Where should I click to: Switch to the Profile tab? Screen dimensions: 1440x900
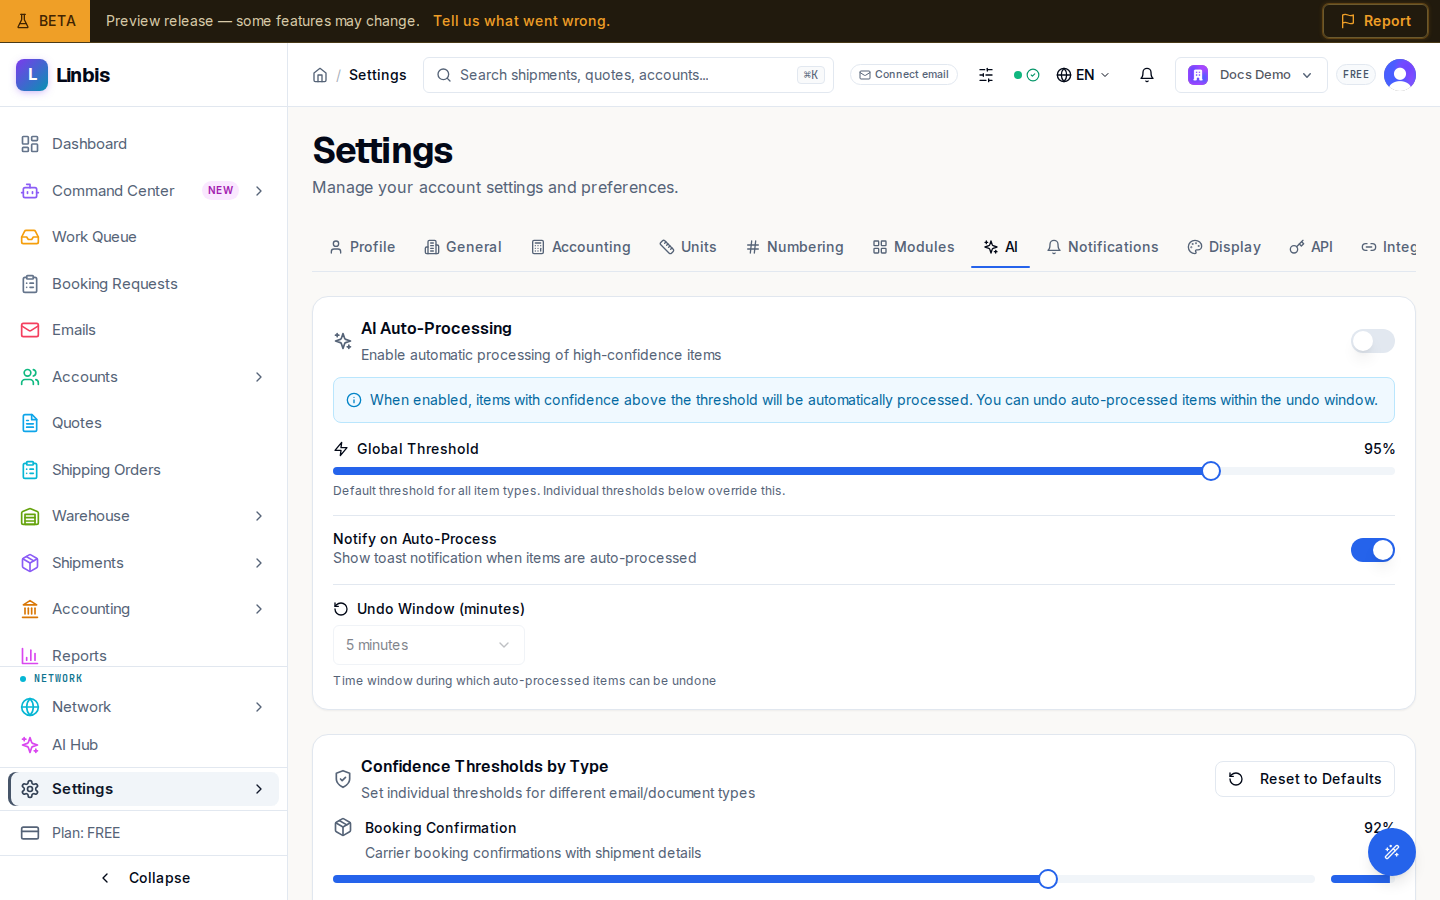pyautogui.click(x=362, y=247)
